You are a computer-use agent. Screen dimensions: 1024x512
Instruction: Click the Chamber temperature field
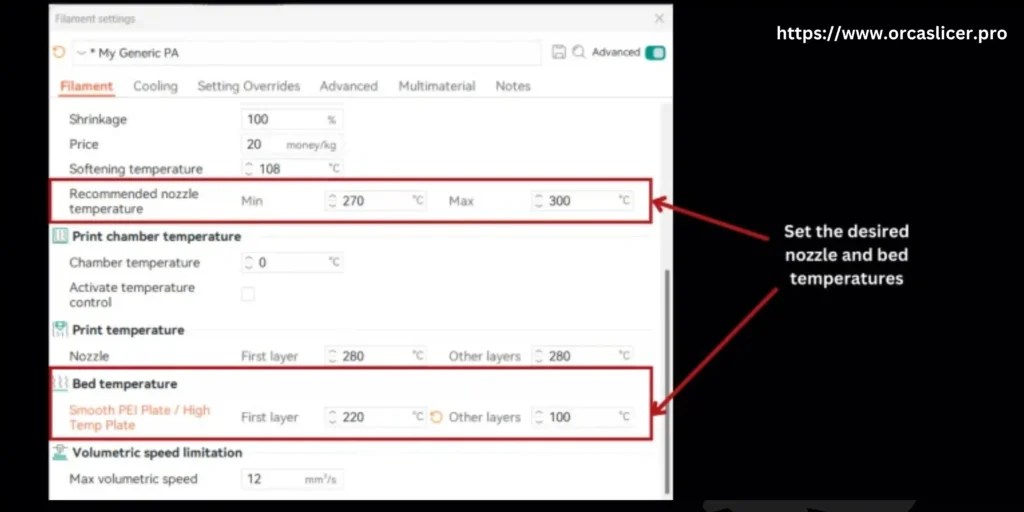coord(292,263)
